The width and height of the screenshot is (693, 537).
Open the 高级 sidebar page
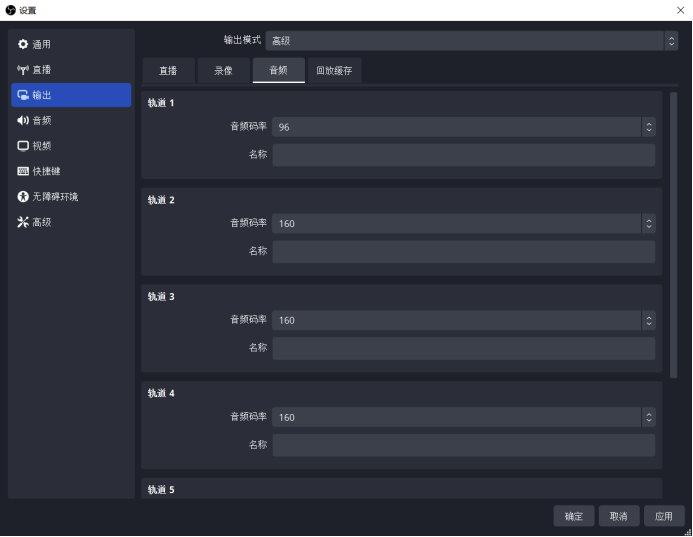click(x=71, y=222)
